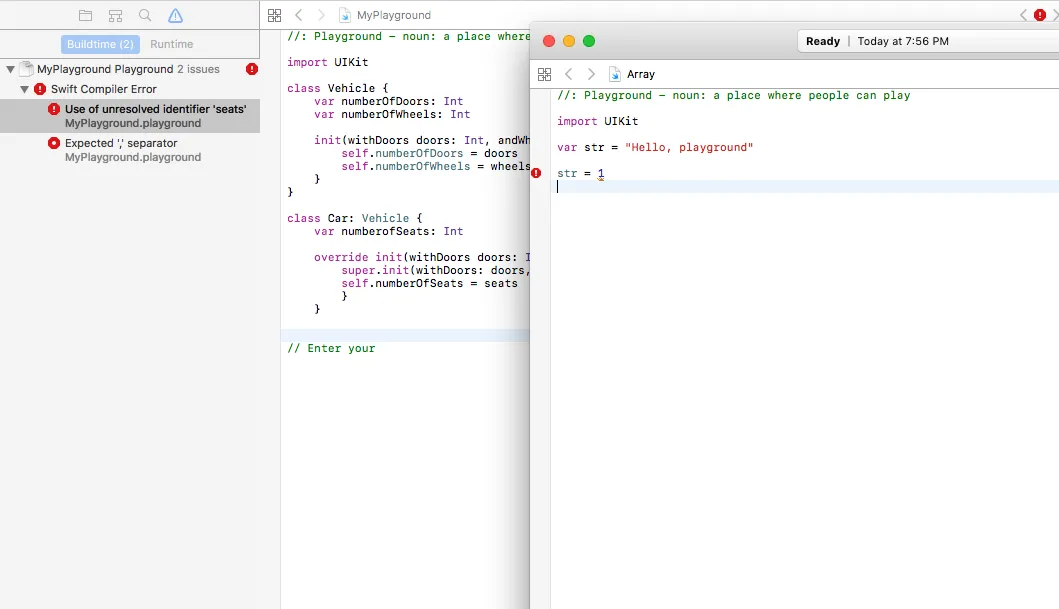
Task: Switch to the Buildtime (2) tab
Action: pyautogui.click(x=100, y=44)
